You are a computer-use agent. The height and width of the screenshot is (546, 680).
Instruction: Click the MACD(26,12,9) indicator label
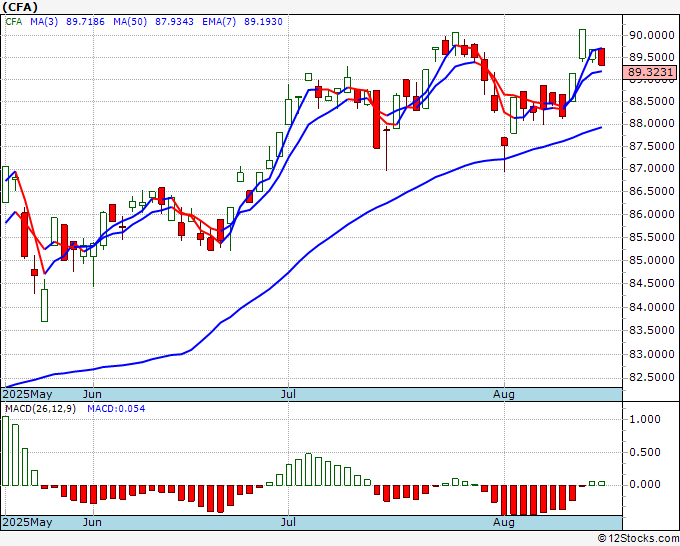tap(40, 409)
